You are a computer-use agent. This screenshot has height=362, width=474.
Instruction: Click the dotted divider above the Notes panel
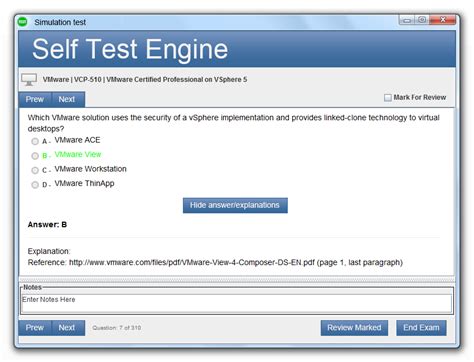237,279
